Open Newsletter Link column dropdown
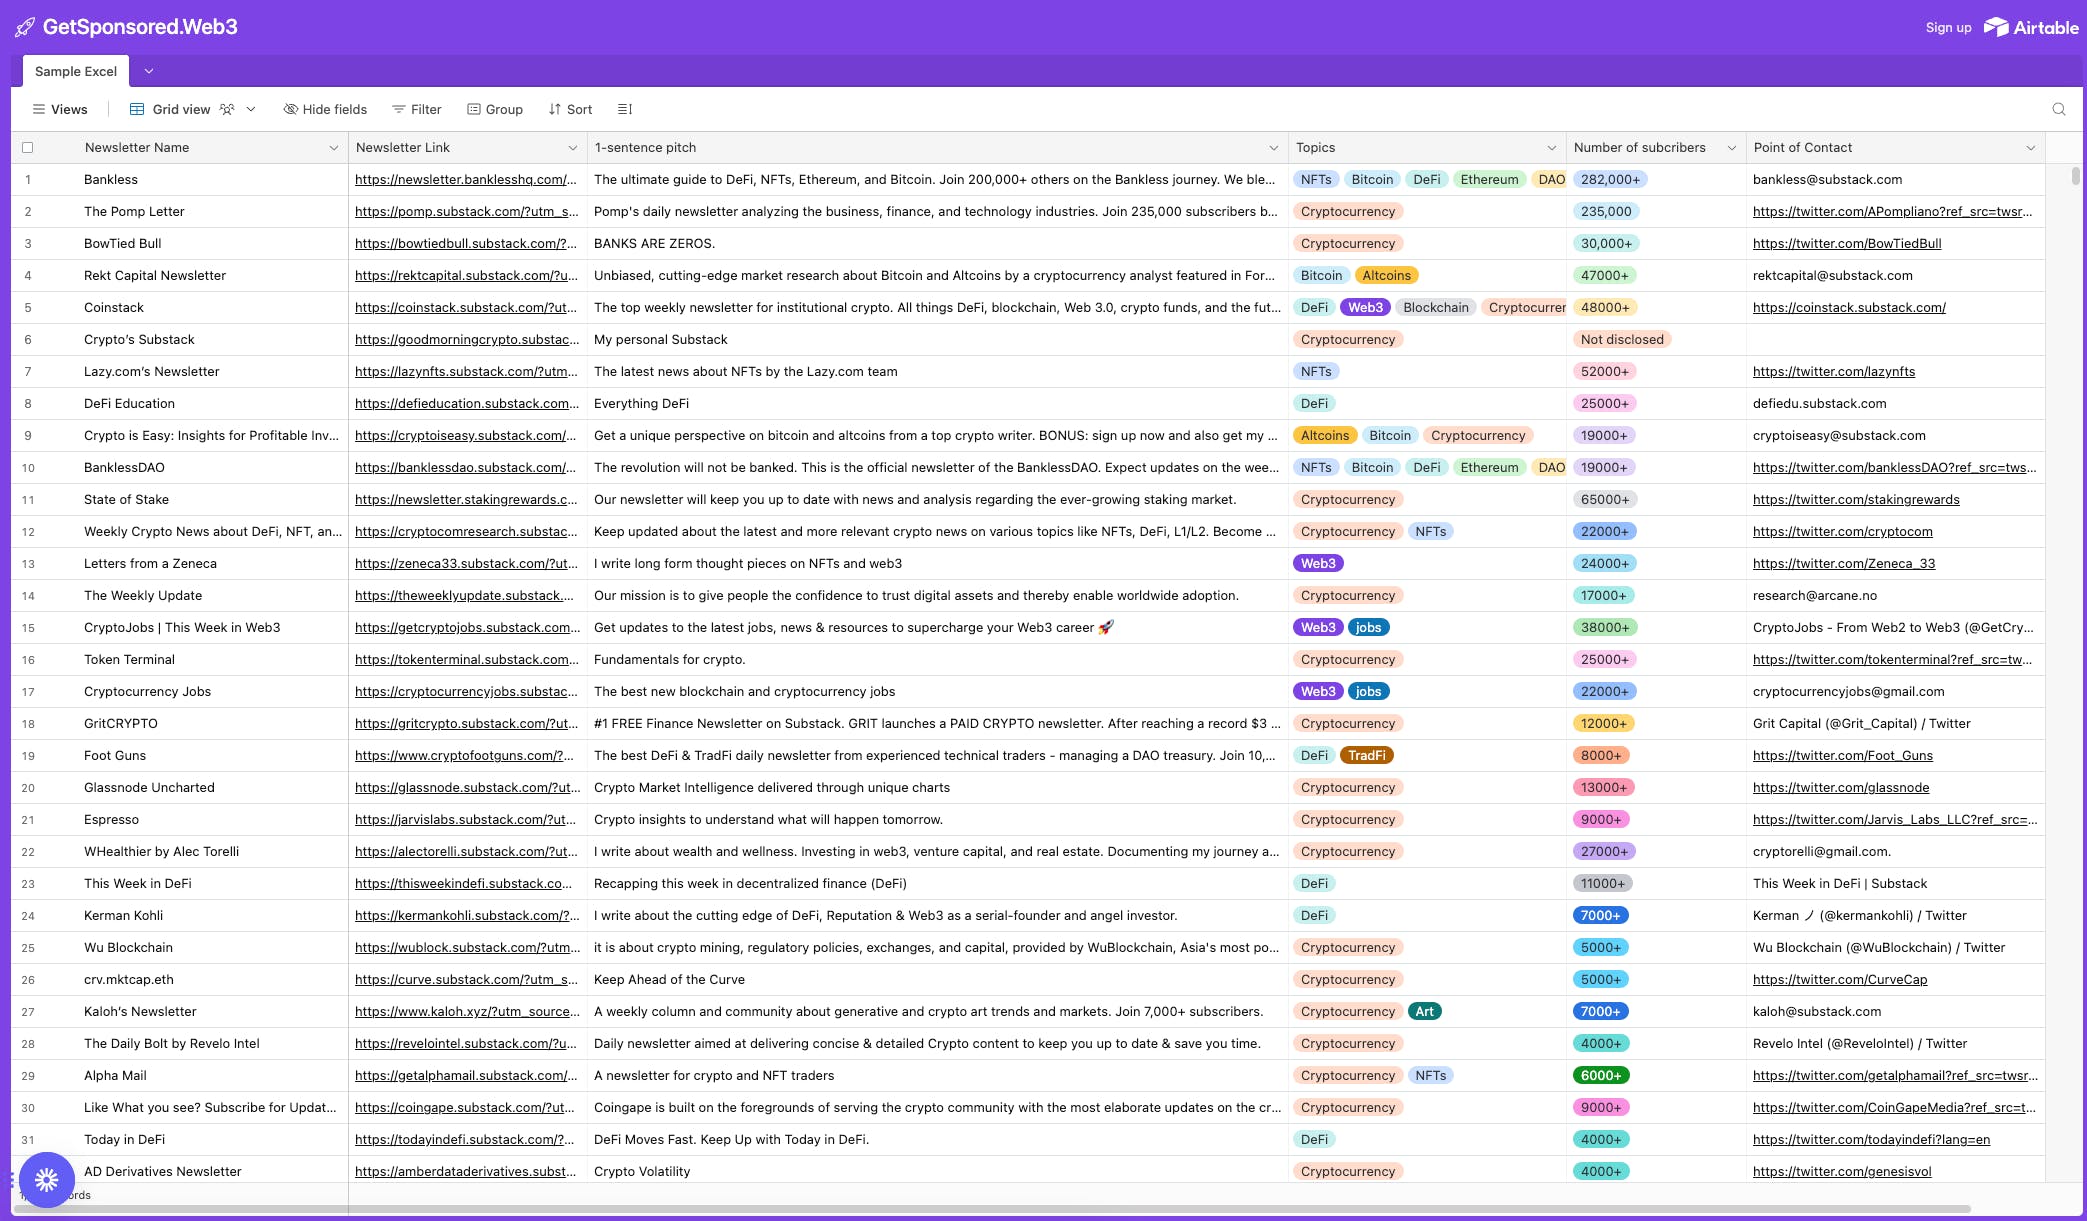This screenshot has width=2087, height=1221. pyautogui.click(x=573, y=148)
